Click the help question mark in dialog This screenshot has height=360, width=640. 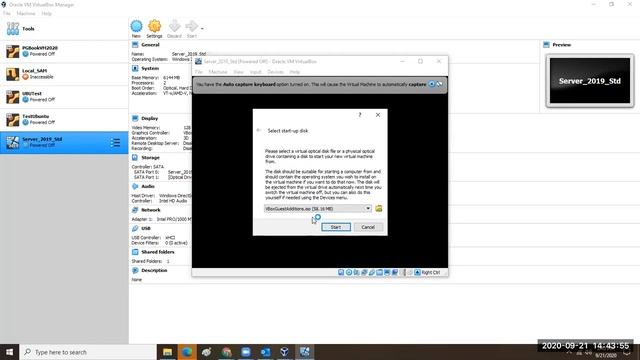[360, 115]
